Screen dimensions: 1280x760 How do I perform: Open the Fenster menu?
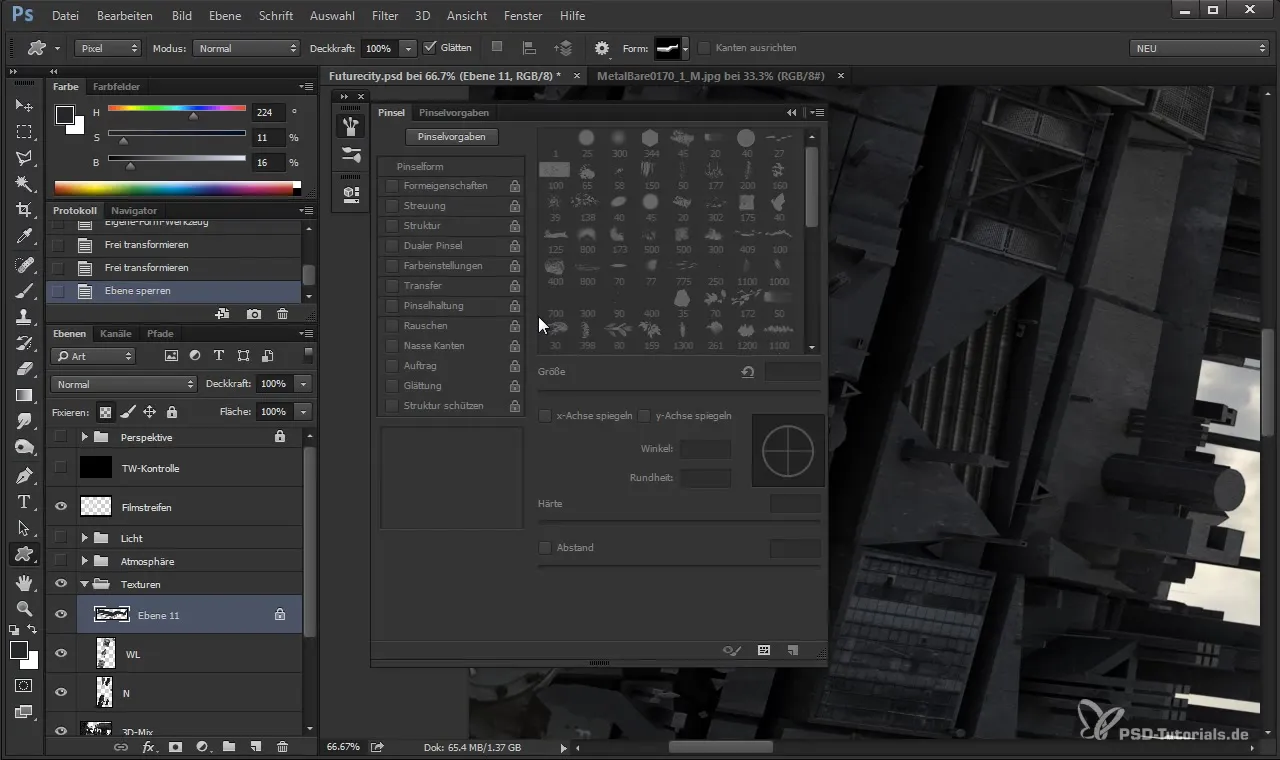523,16
